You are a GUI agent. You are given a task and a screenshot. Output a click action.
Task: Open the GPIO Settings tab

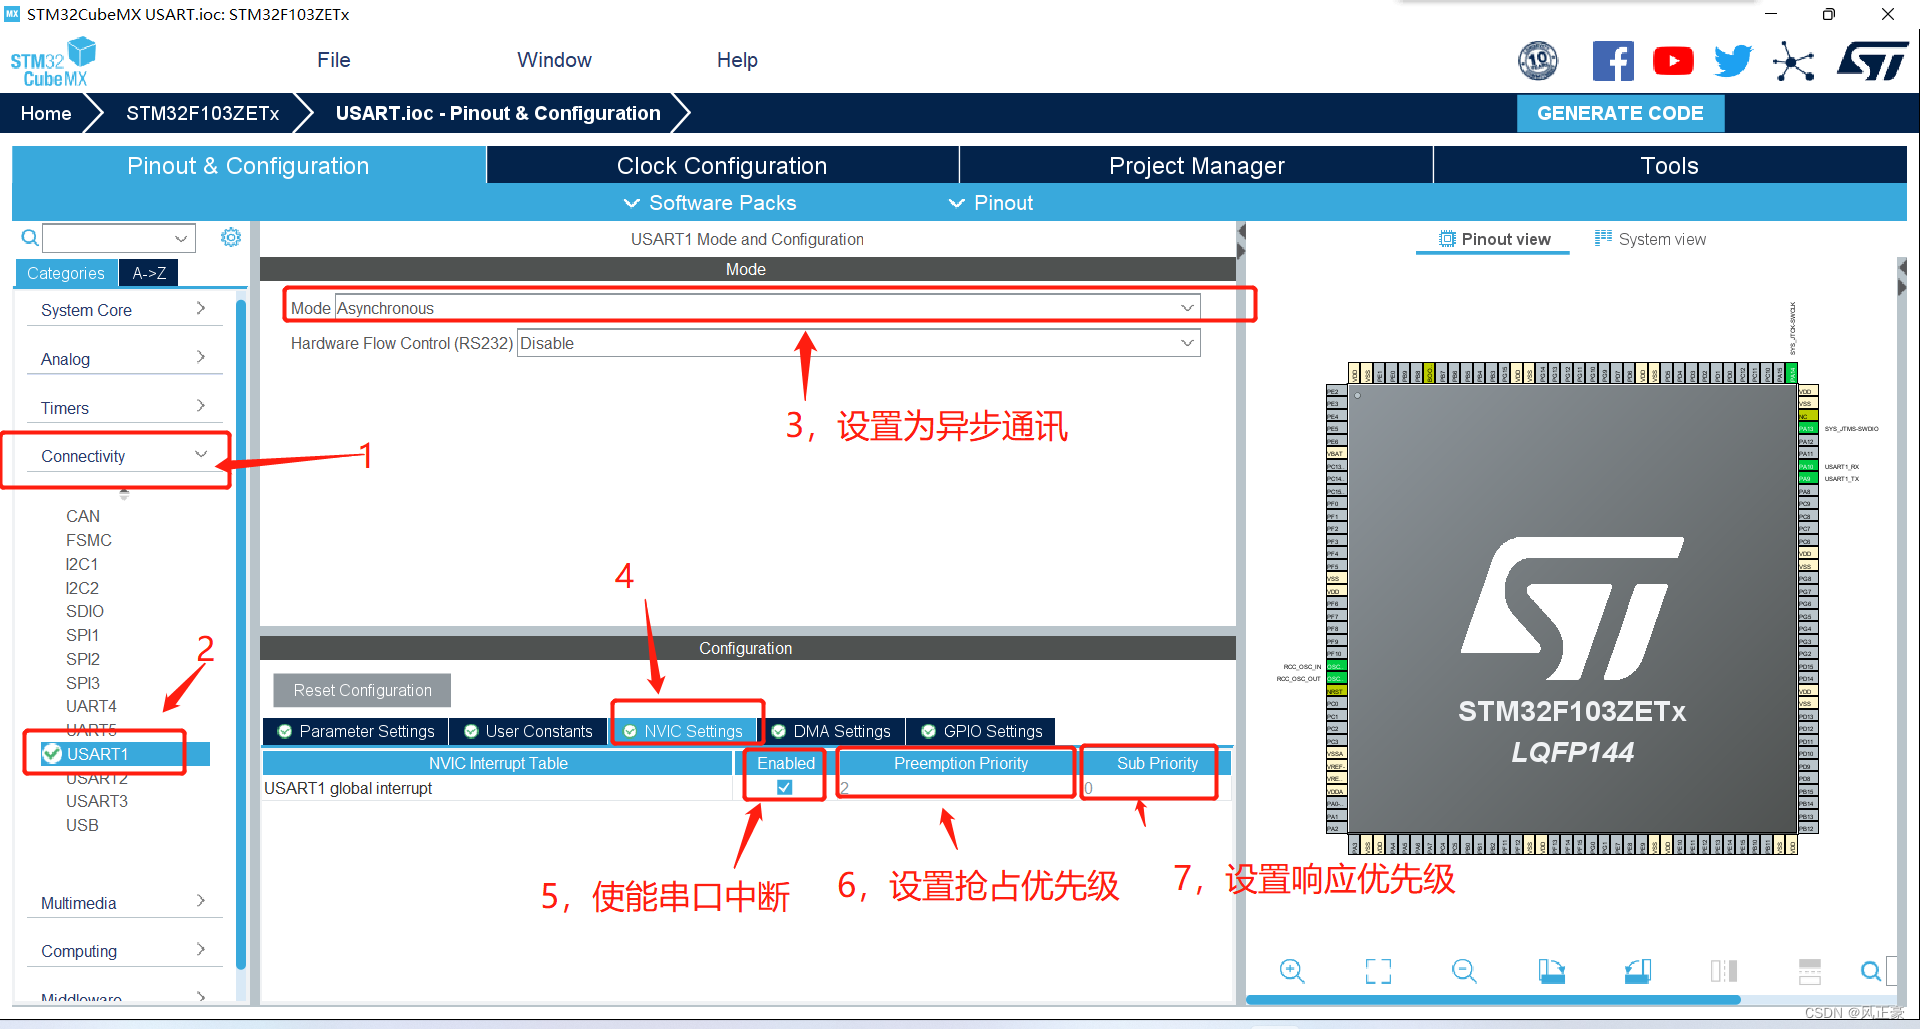pyautogui.click(x=981, y=731)
